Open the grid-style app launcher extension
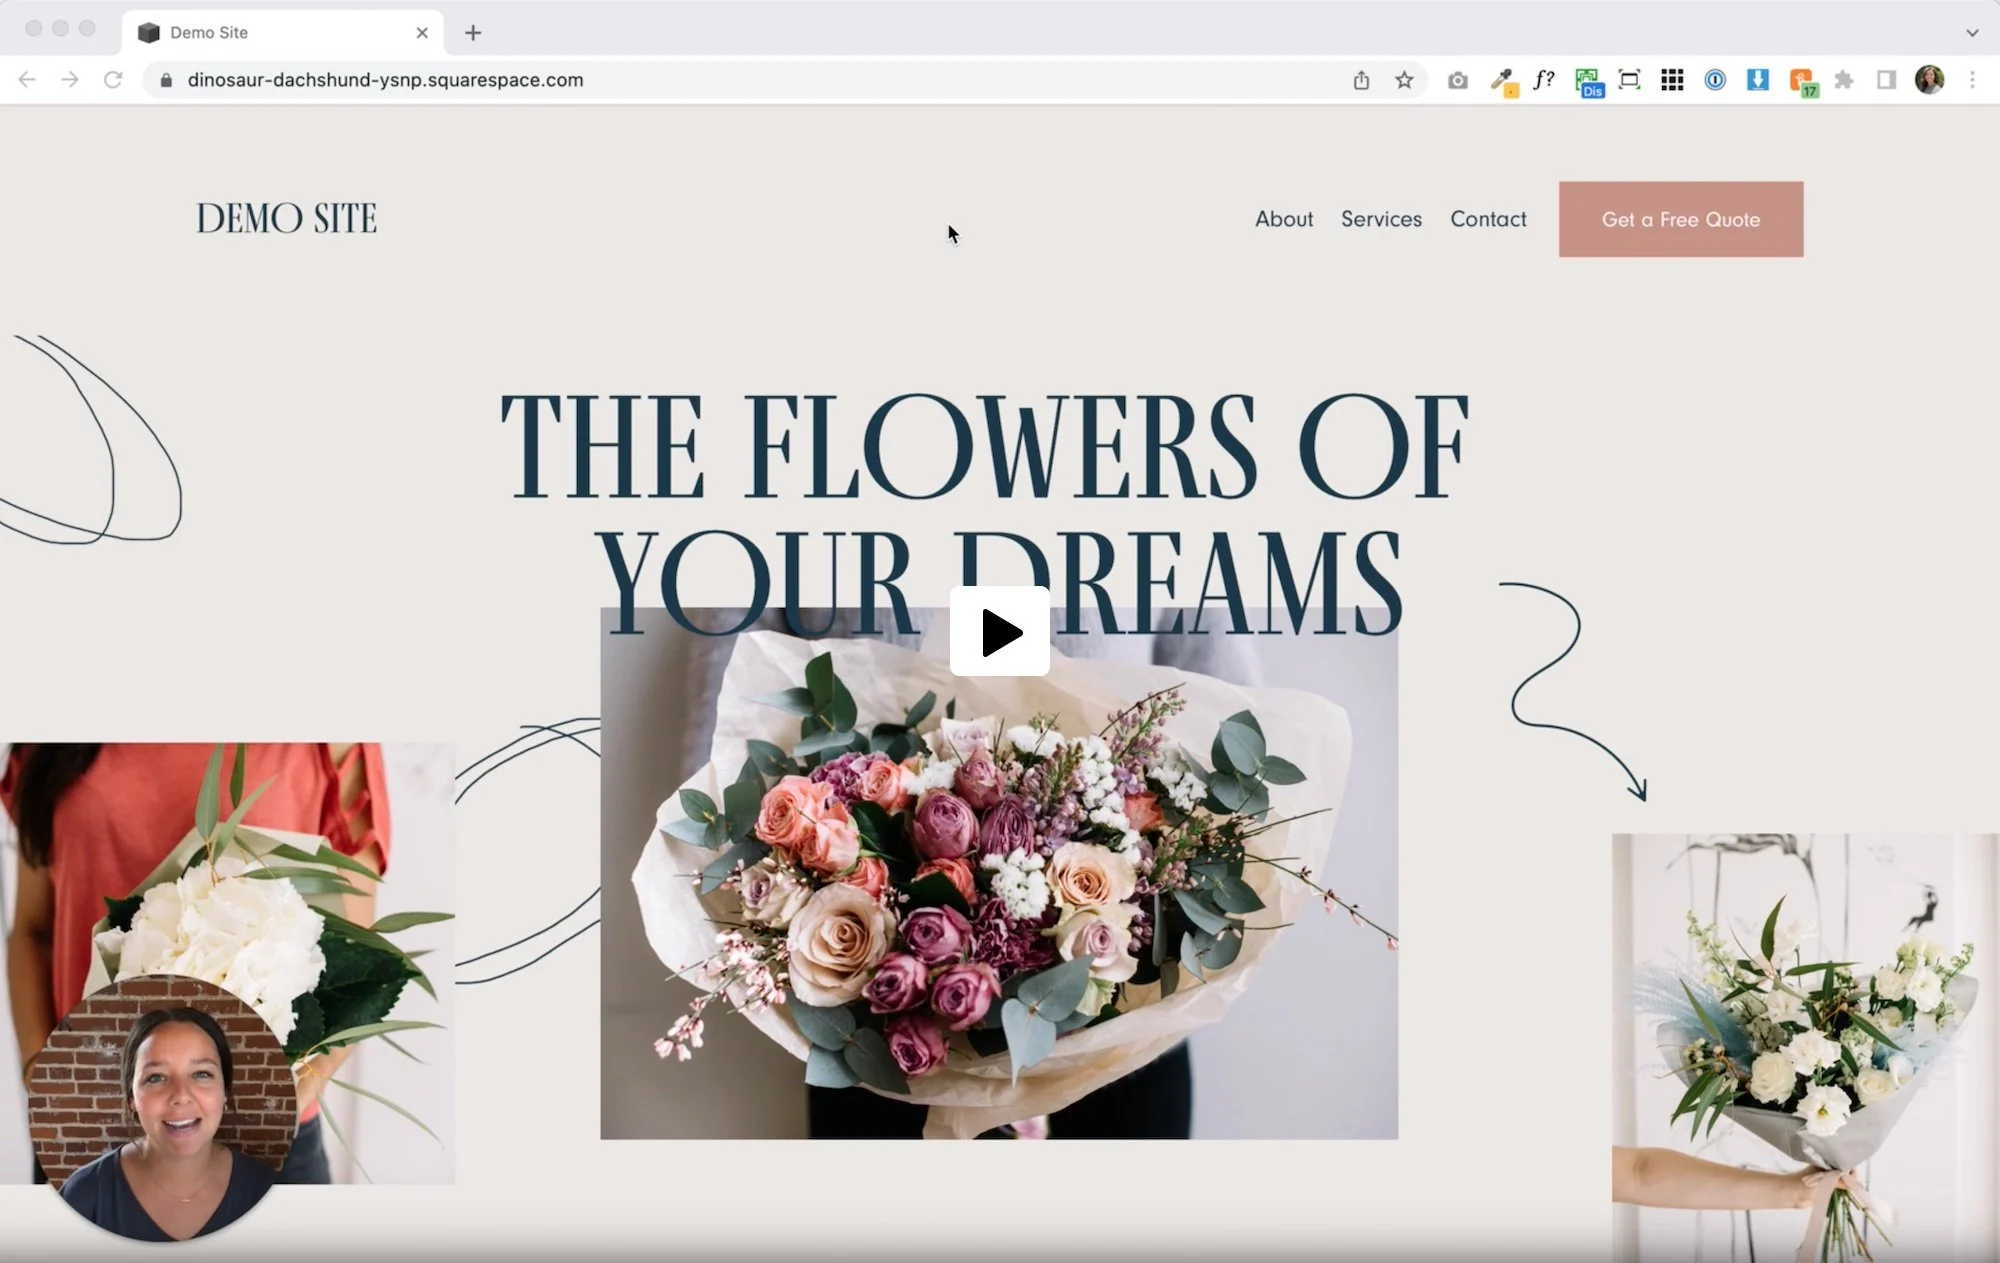Screen dimensions: 2000x1263 [x=1672, y=80]
